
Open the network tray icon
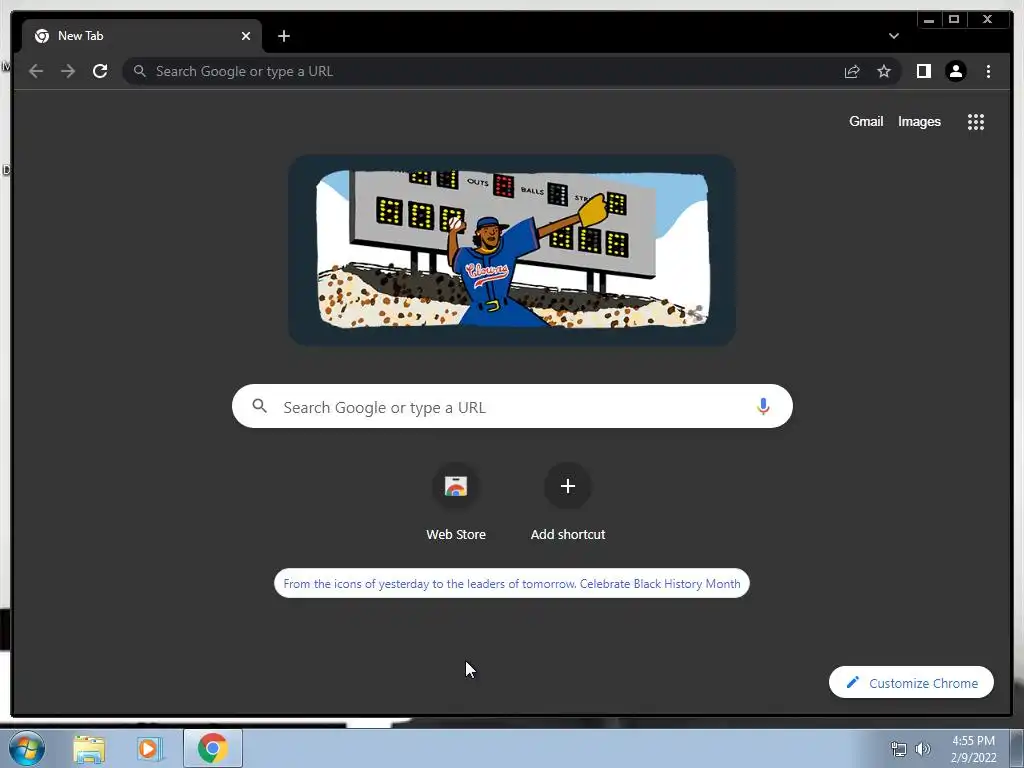pyautogui.click(x=899, y=748)
